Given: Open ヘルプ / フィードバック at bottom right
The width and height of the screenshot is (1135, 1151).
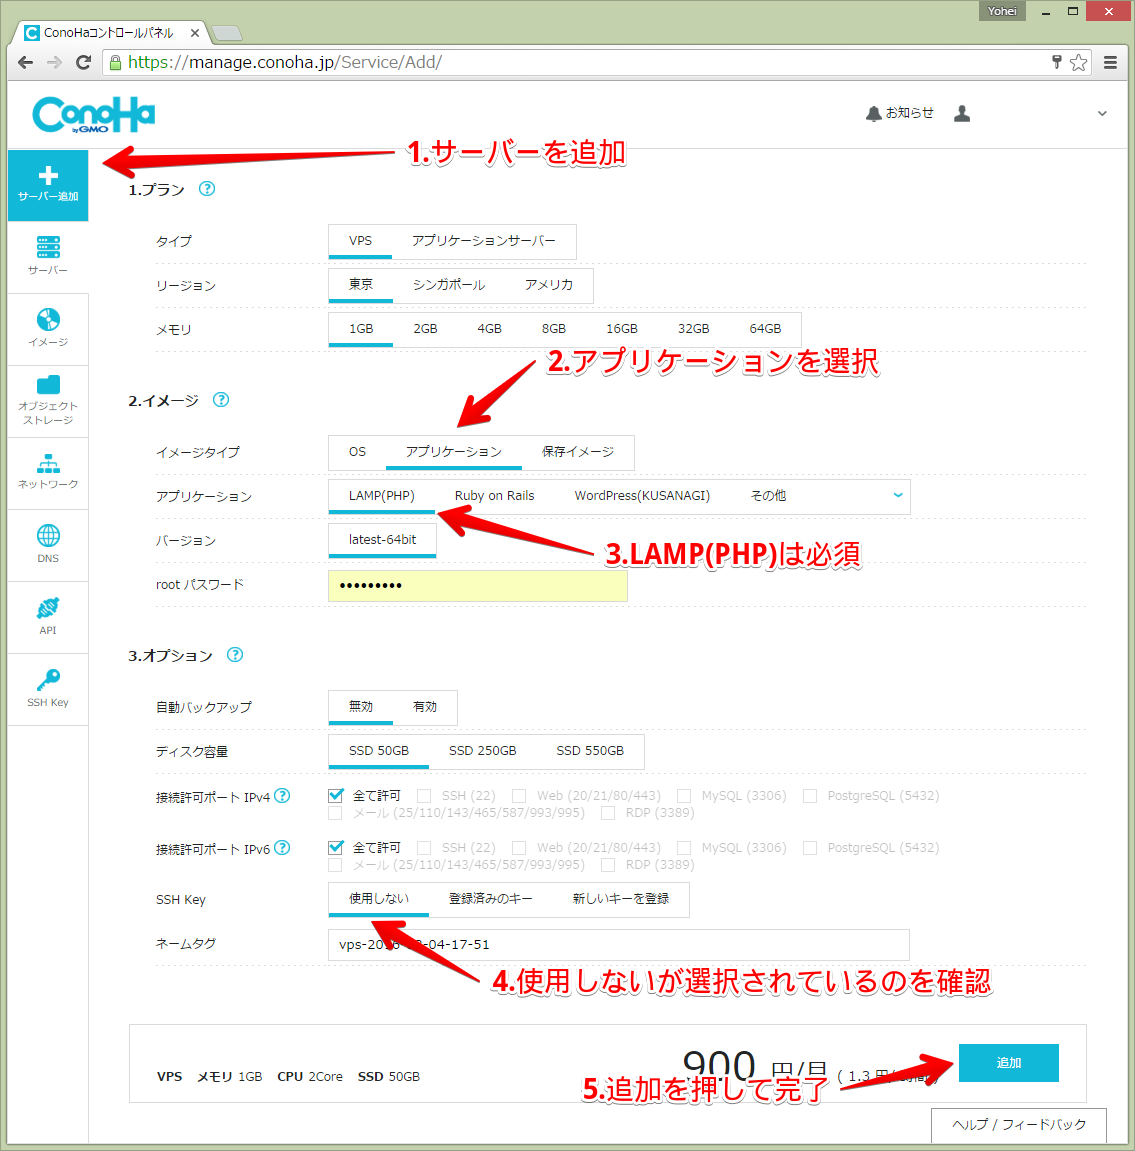Looking at the screenshot, I should (1018, 1124).
